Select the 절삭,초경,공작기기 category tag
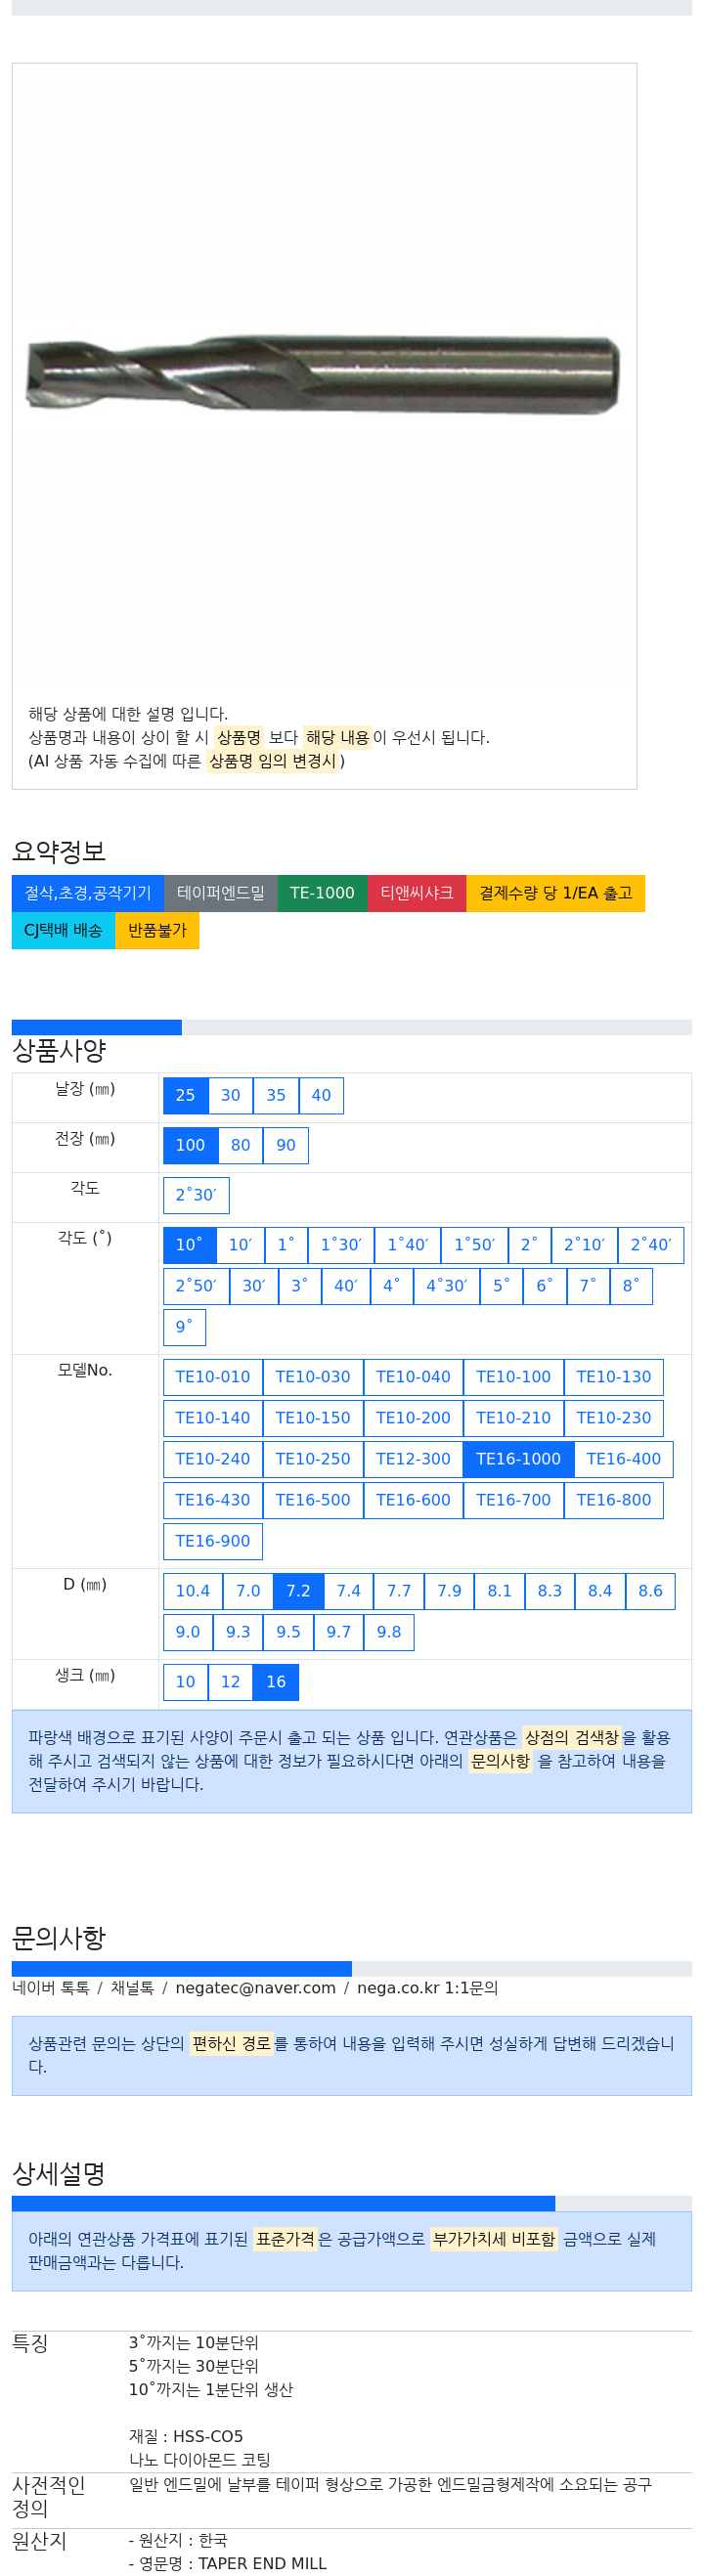704x2576 pixels. coord(88,893)
